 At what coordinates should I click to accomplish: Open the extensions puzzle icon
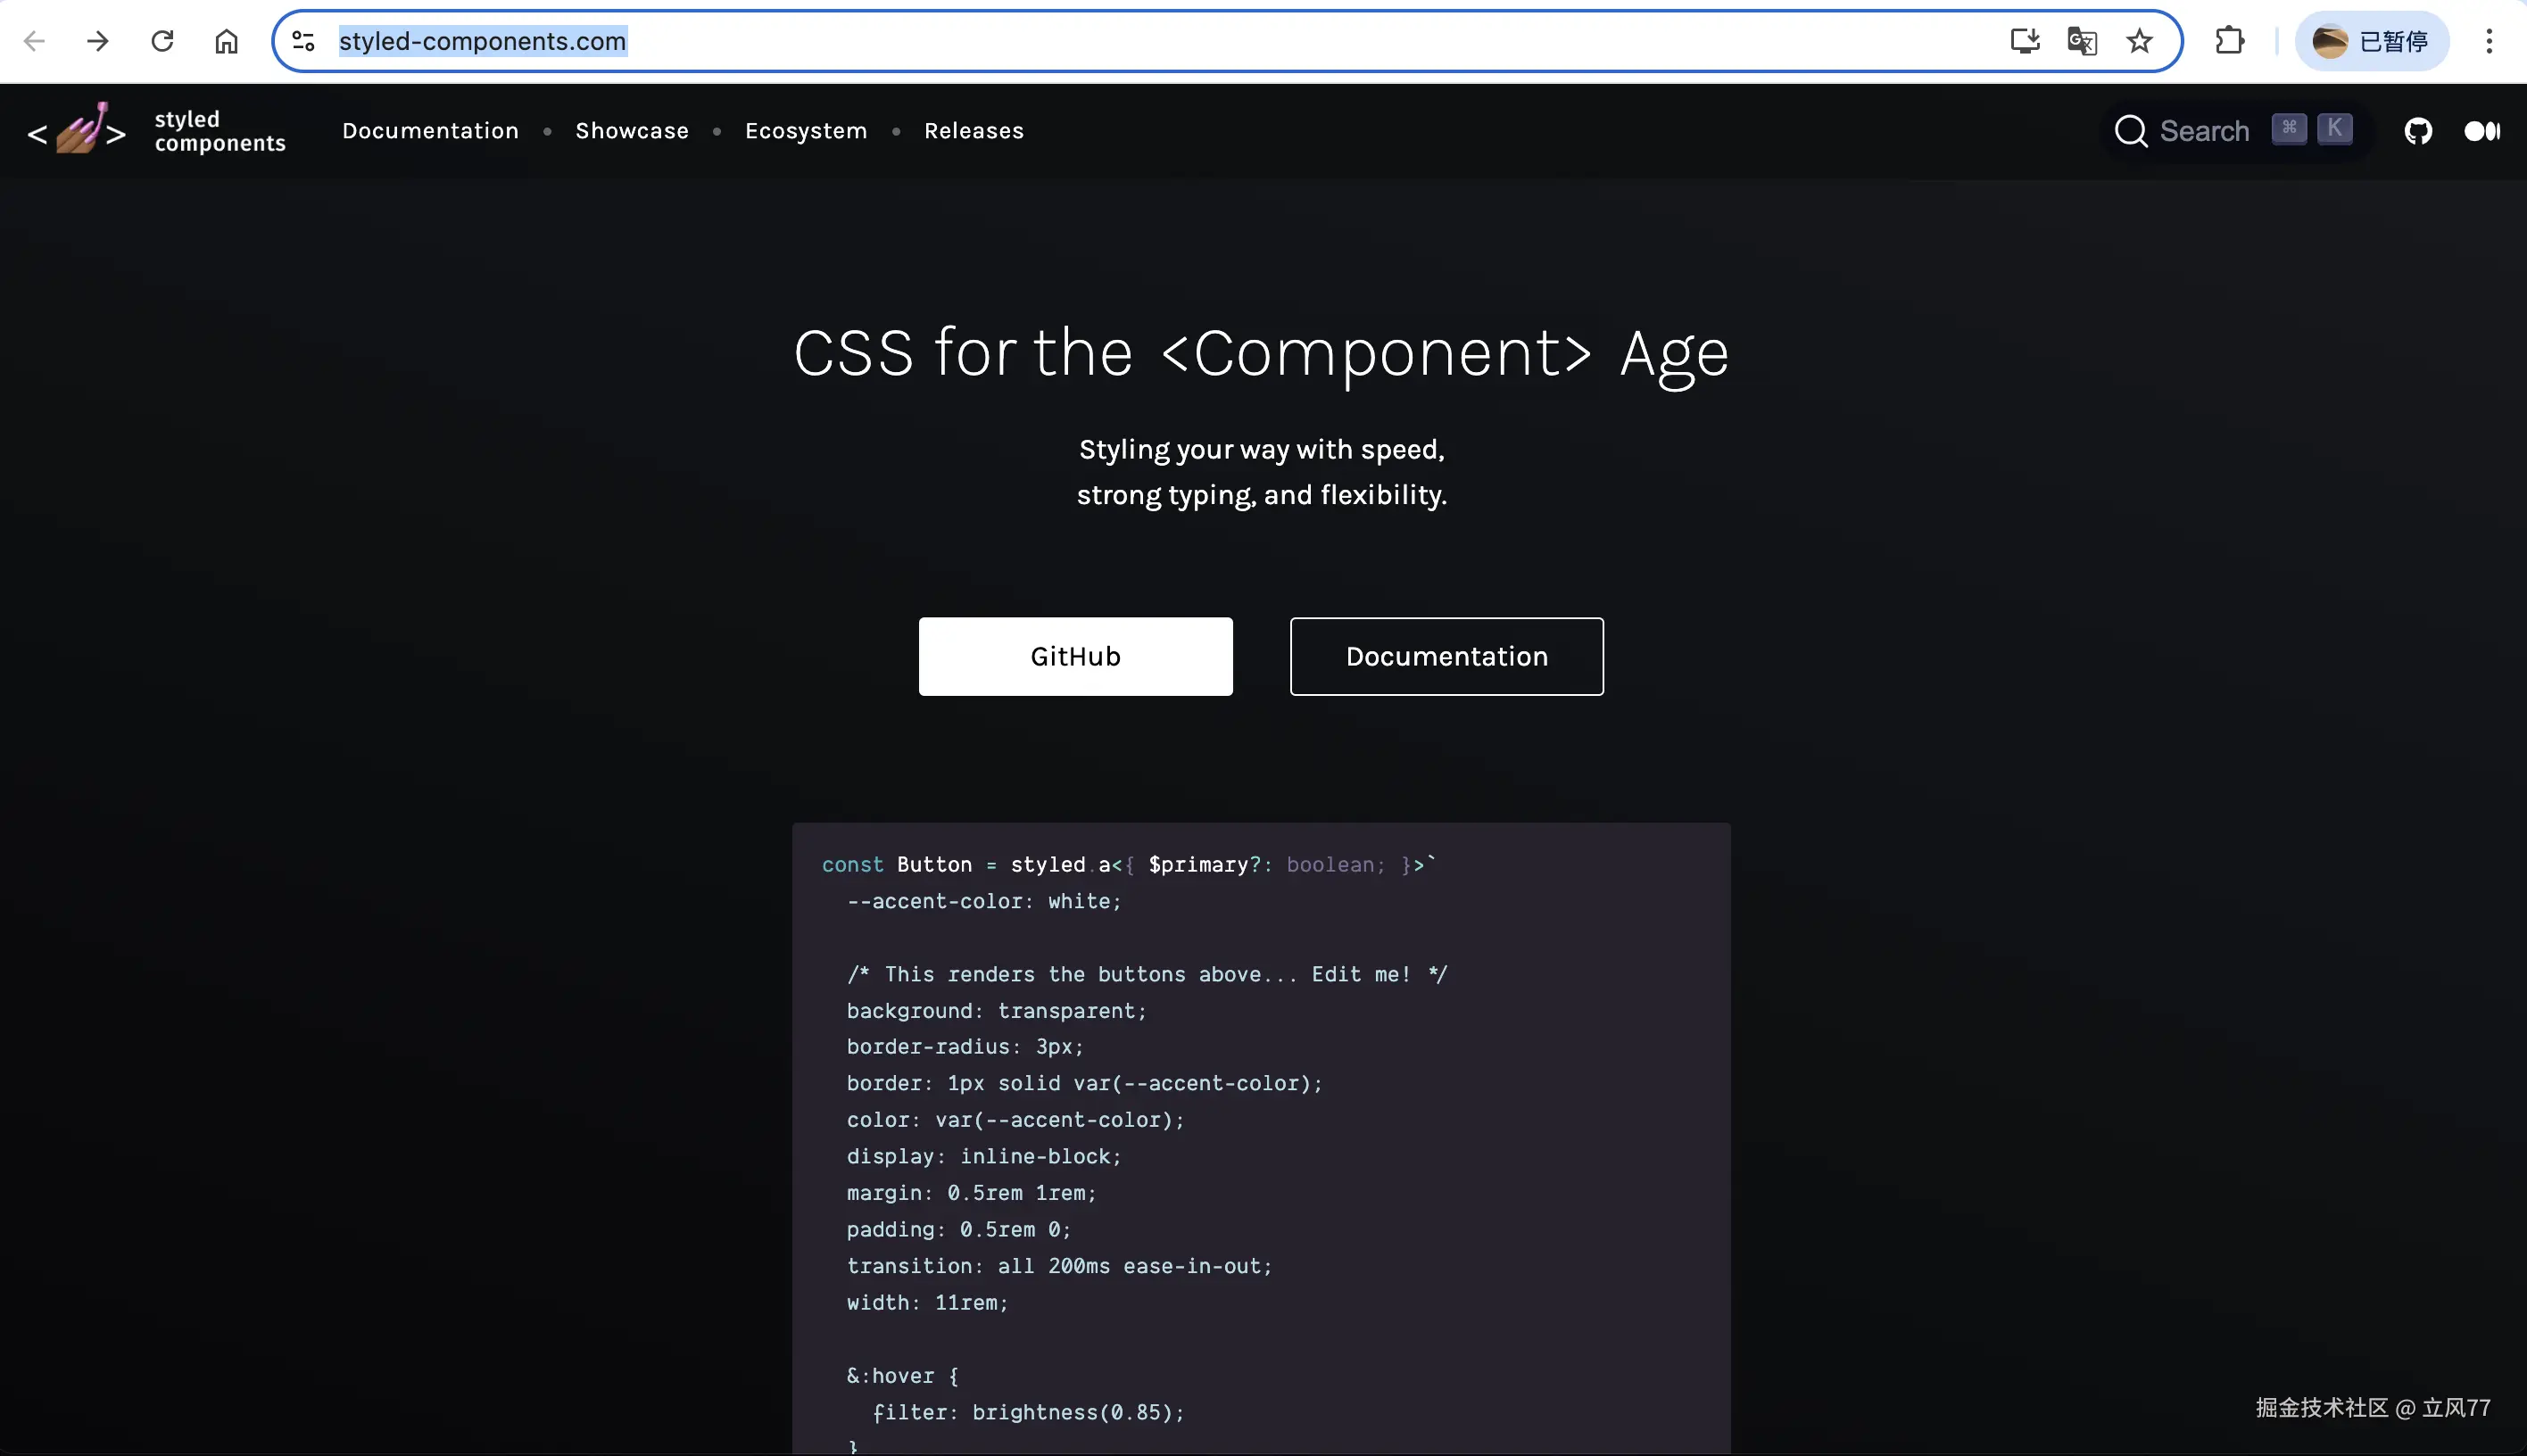[2229, 41]
